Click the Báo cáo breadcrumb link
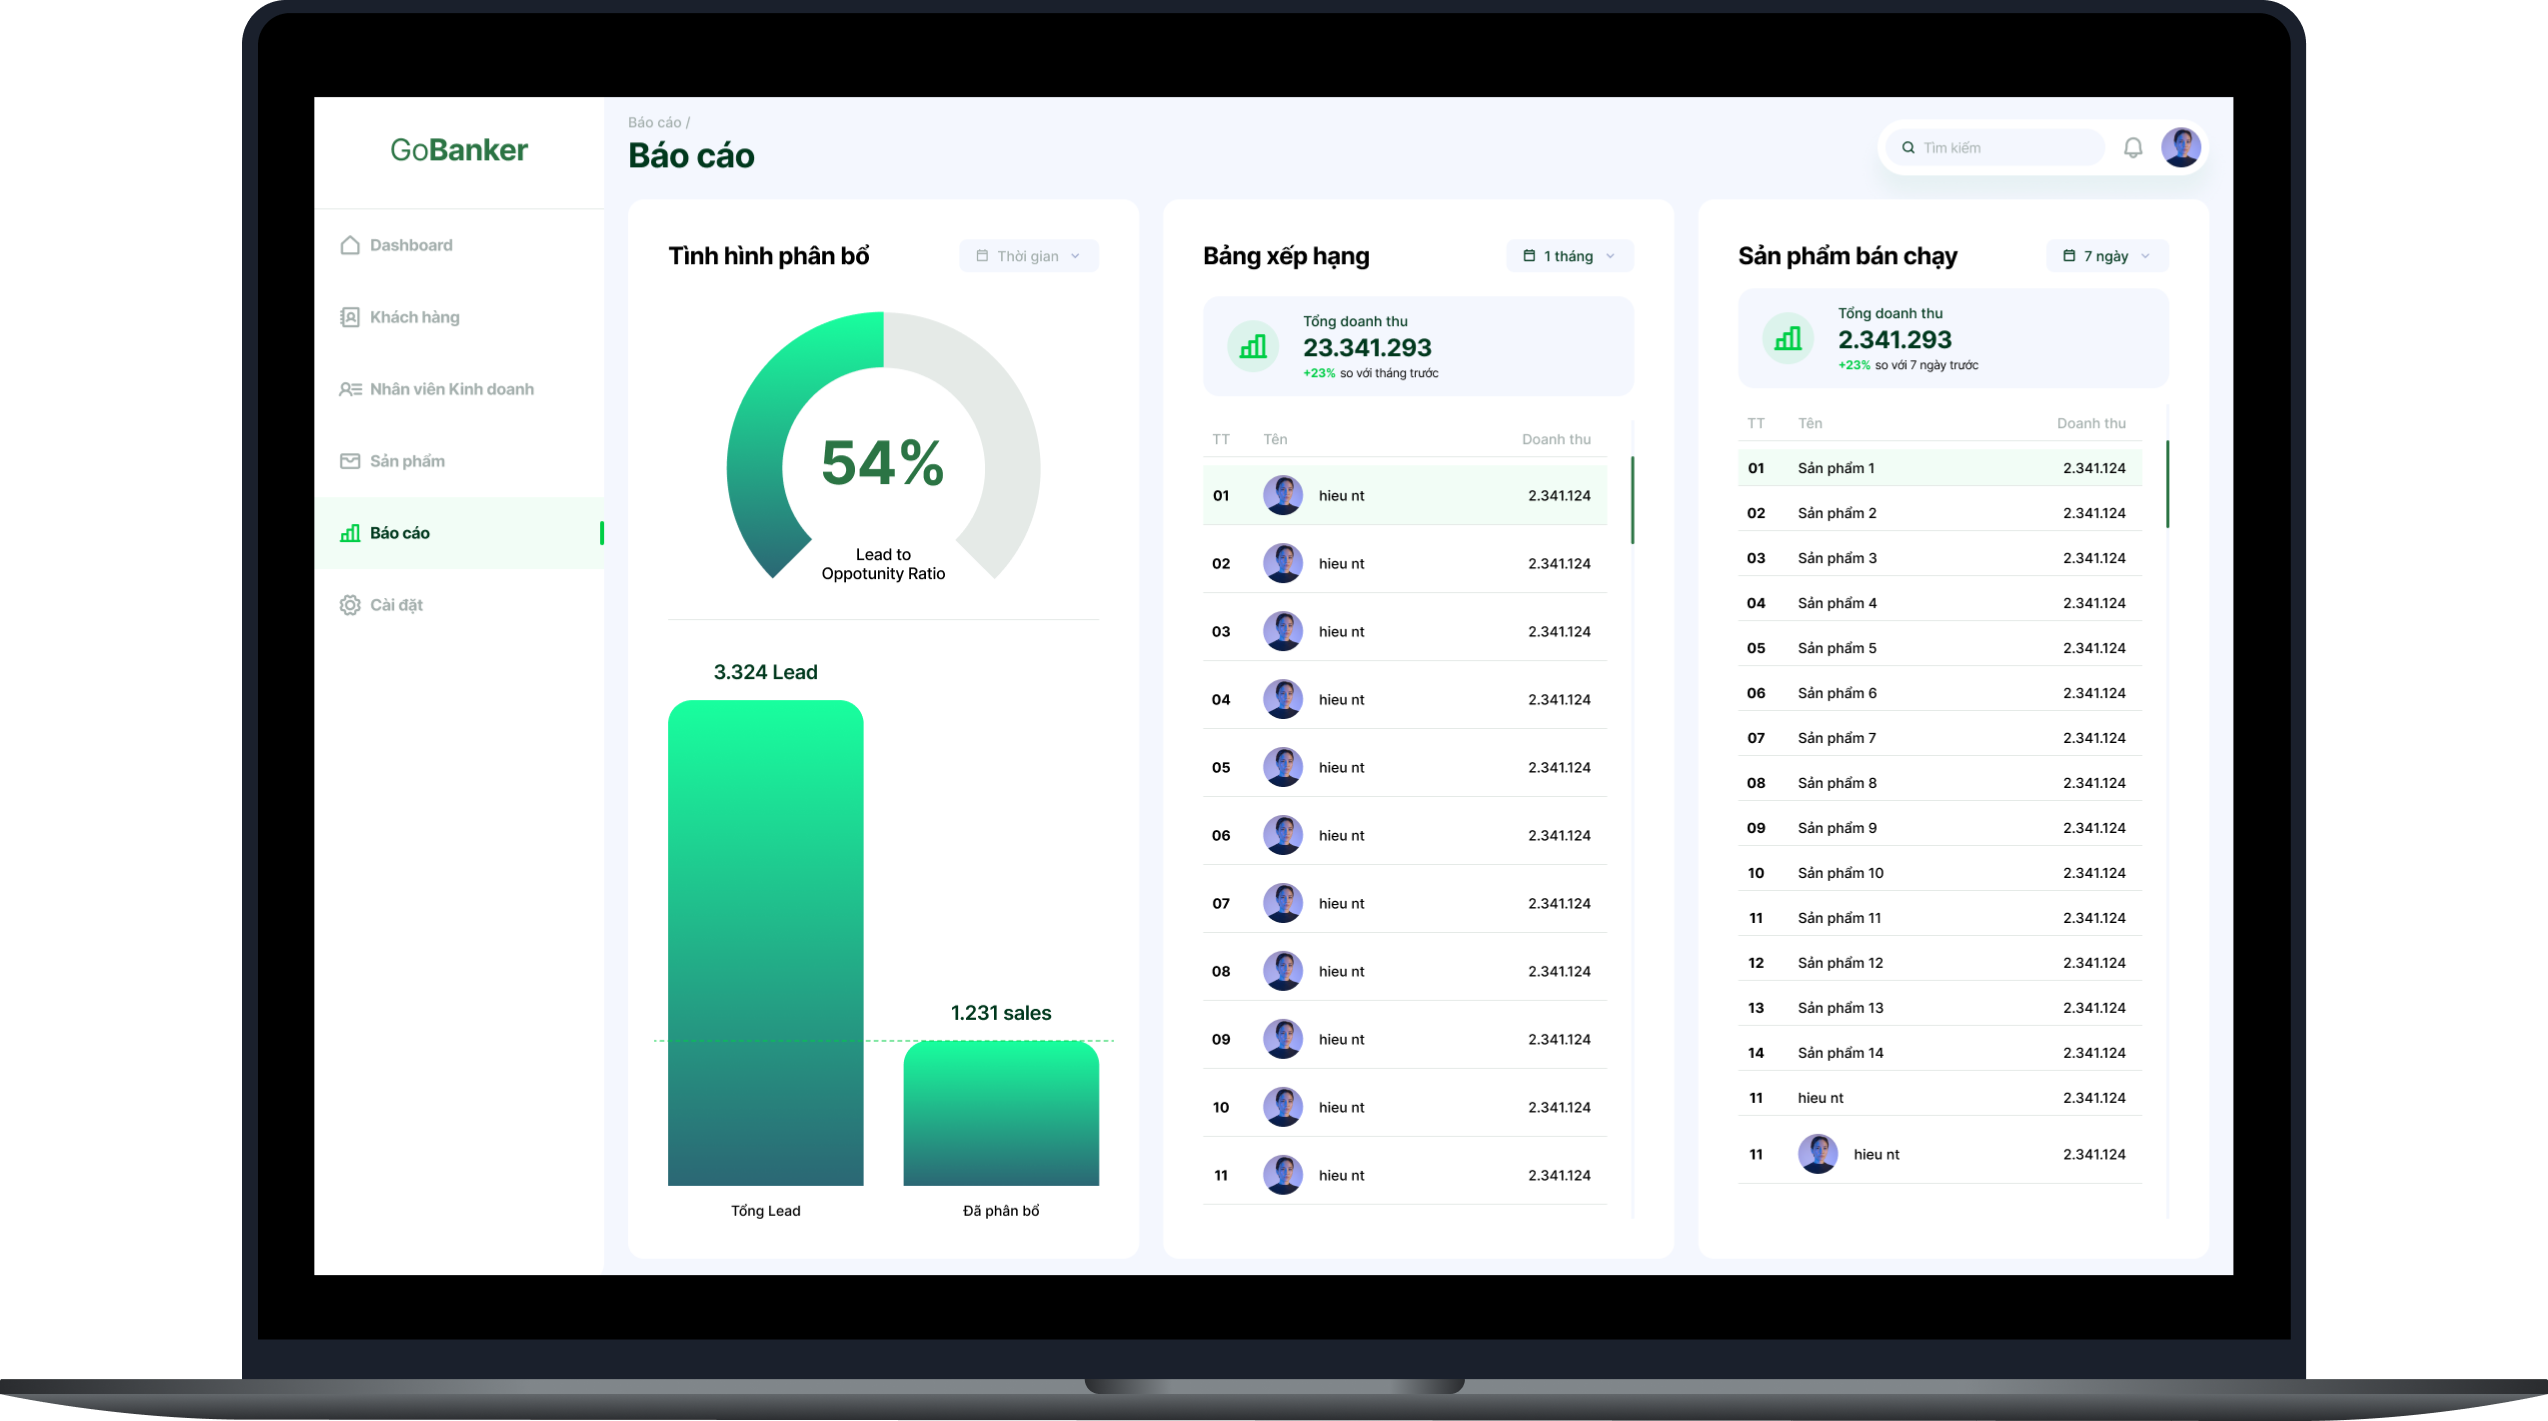 654,122
